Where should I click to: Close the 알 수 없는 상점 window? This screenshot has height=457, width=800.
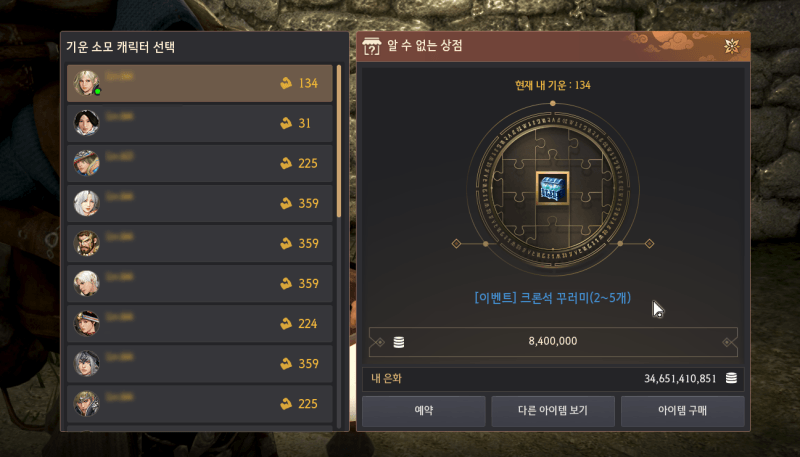tap(732, 46)
